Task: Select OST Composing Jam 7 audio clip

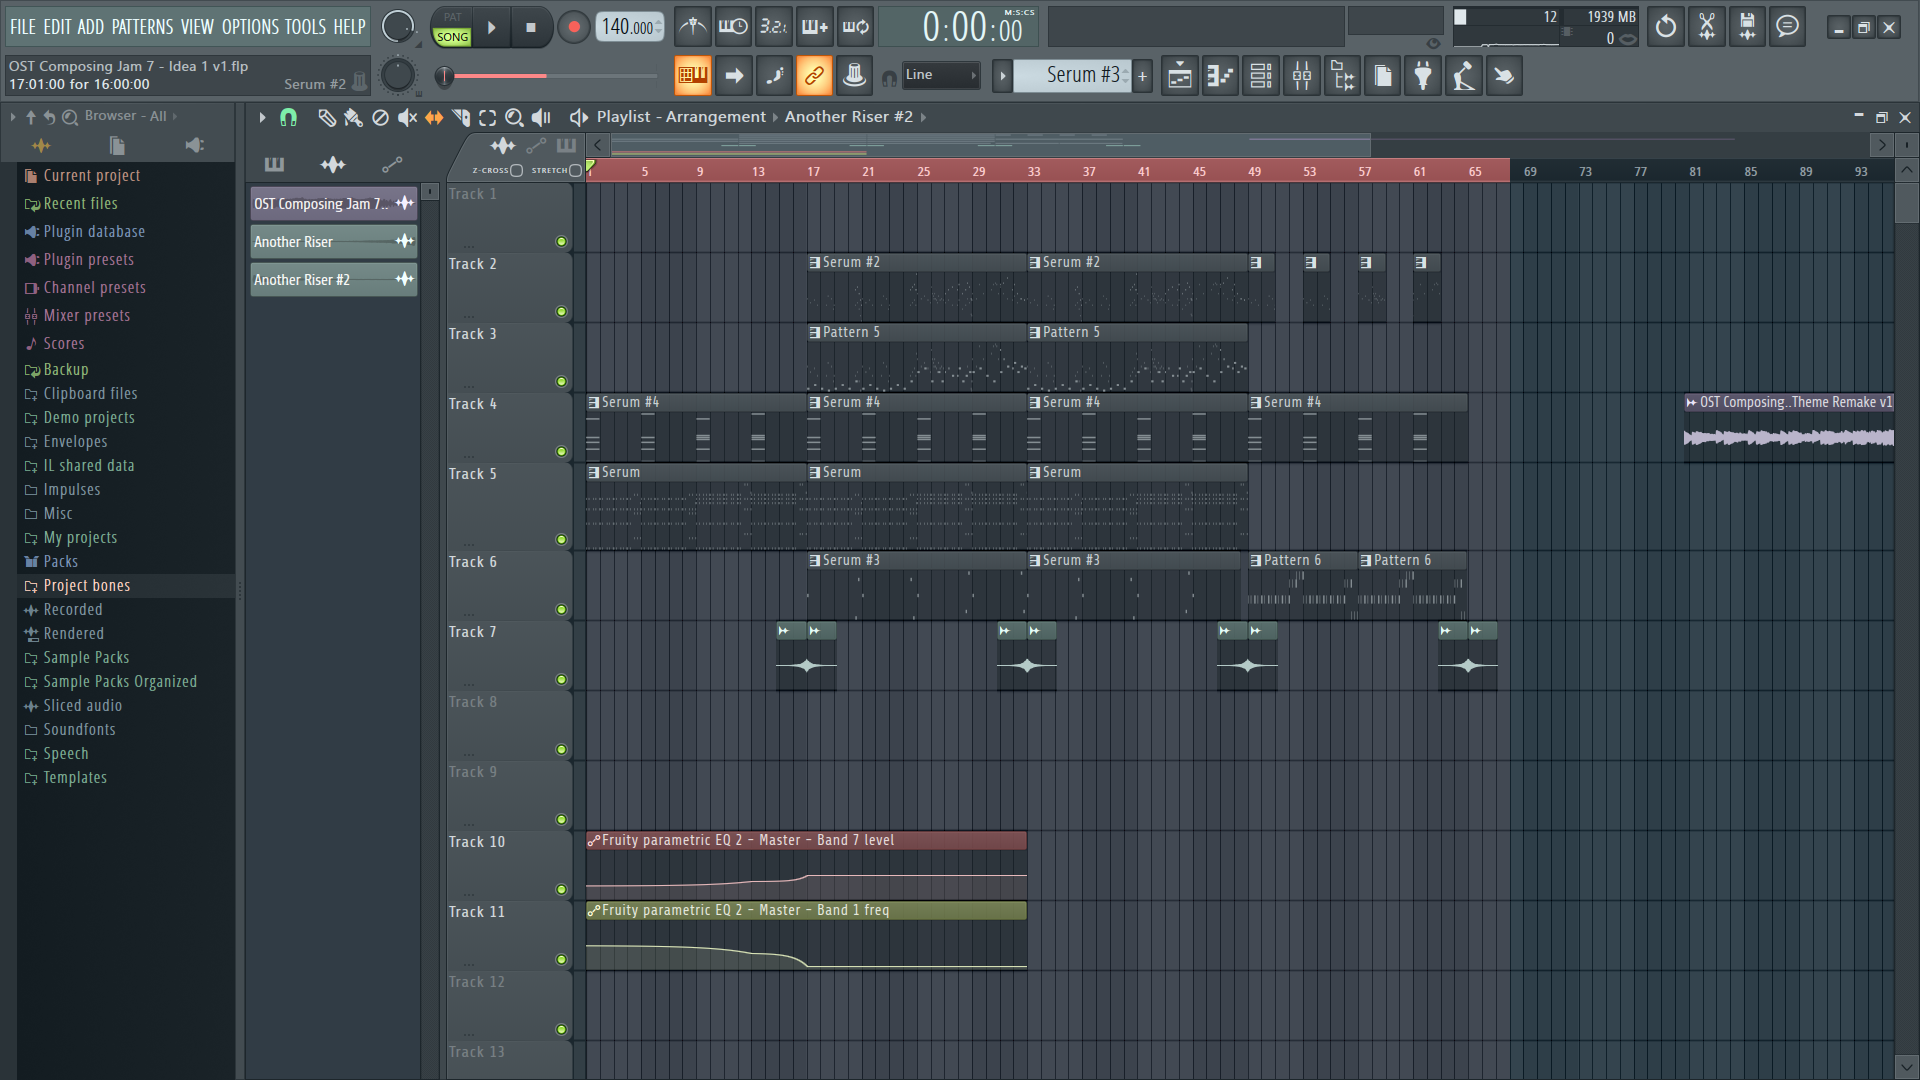Action: coord(333,204)
